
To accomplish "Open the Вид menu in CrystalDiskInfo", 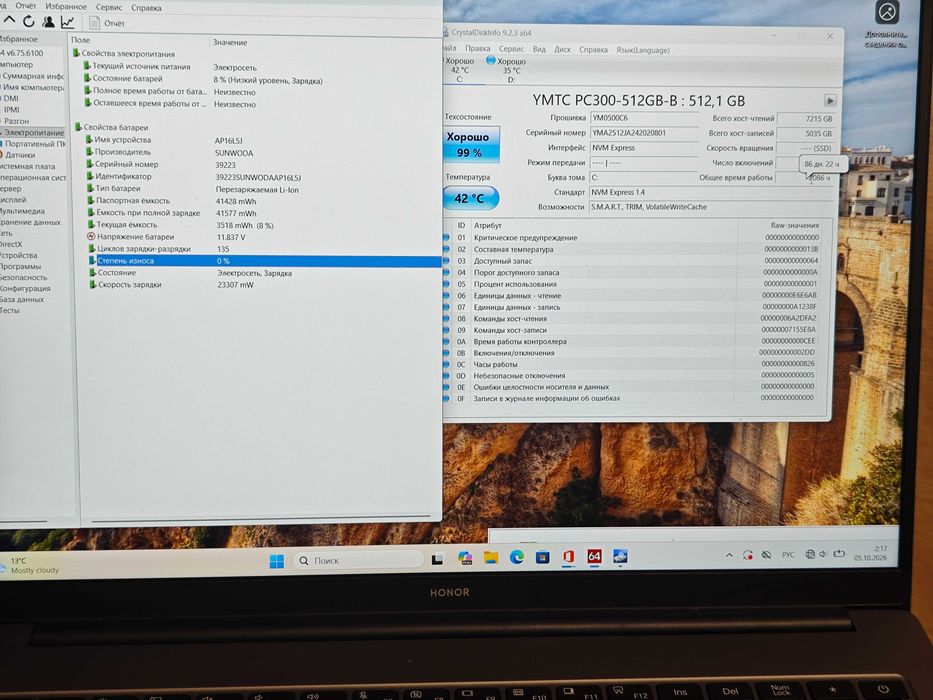I will (539, 49).
